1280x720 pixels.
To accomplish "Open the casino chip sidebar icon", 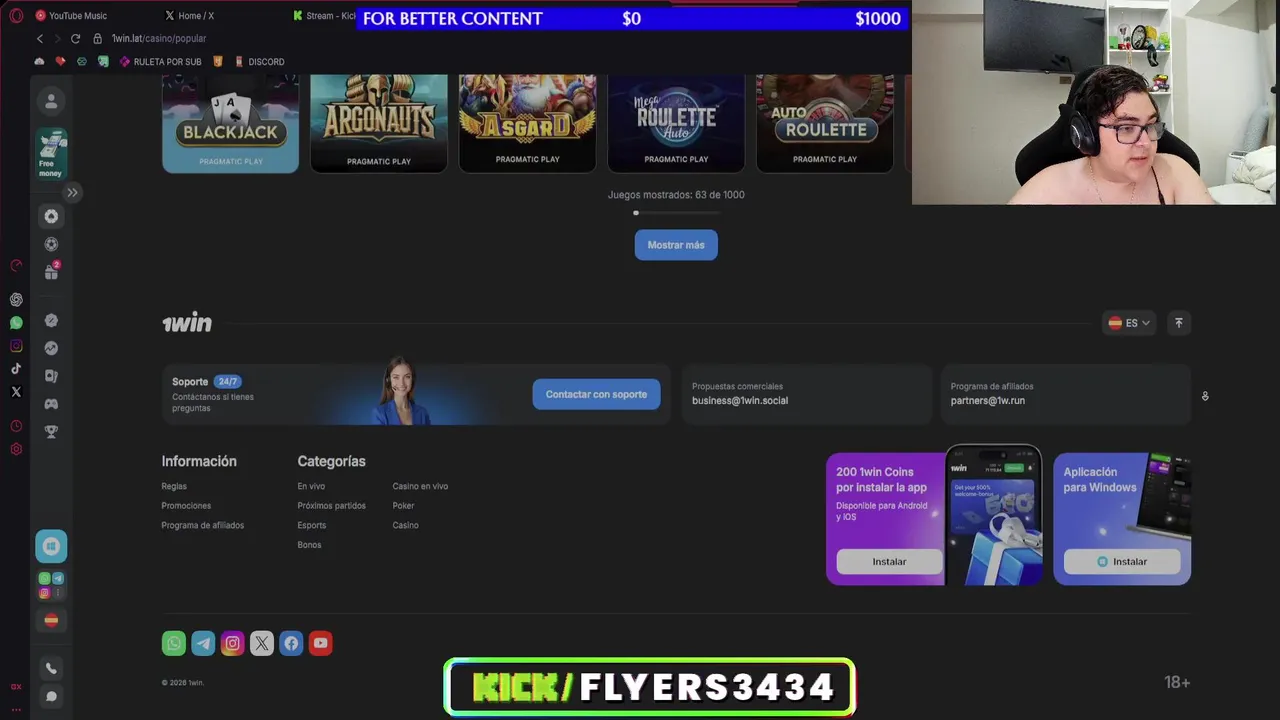I will click(x=51, y=216).
